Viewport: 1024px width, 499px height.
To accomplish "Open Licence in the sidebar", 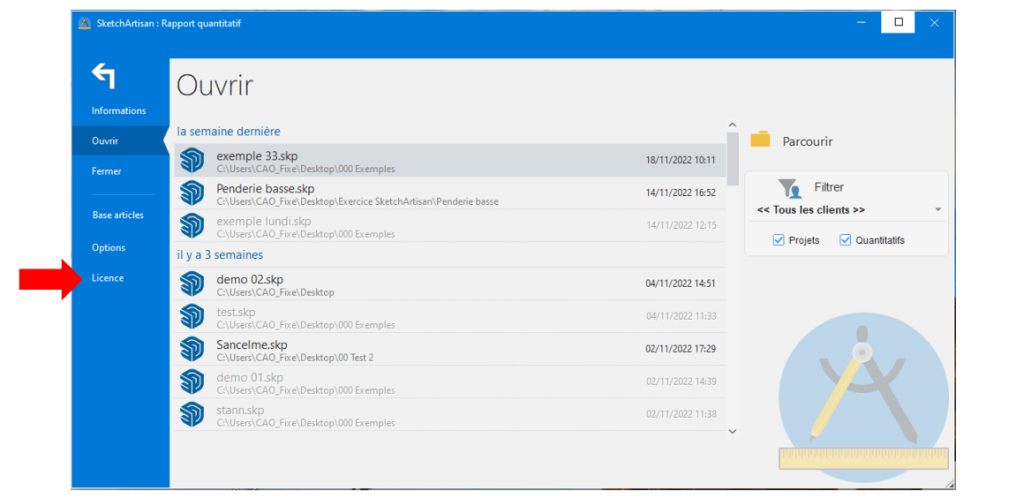I will 108,278.
